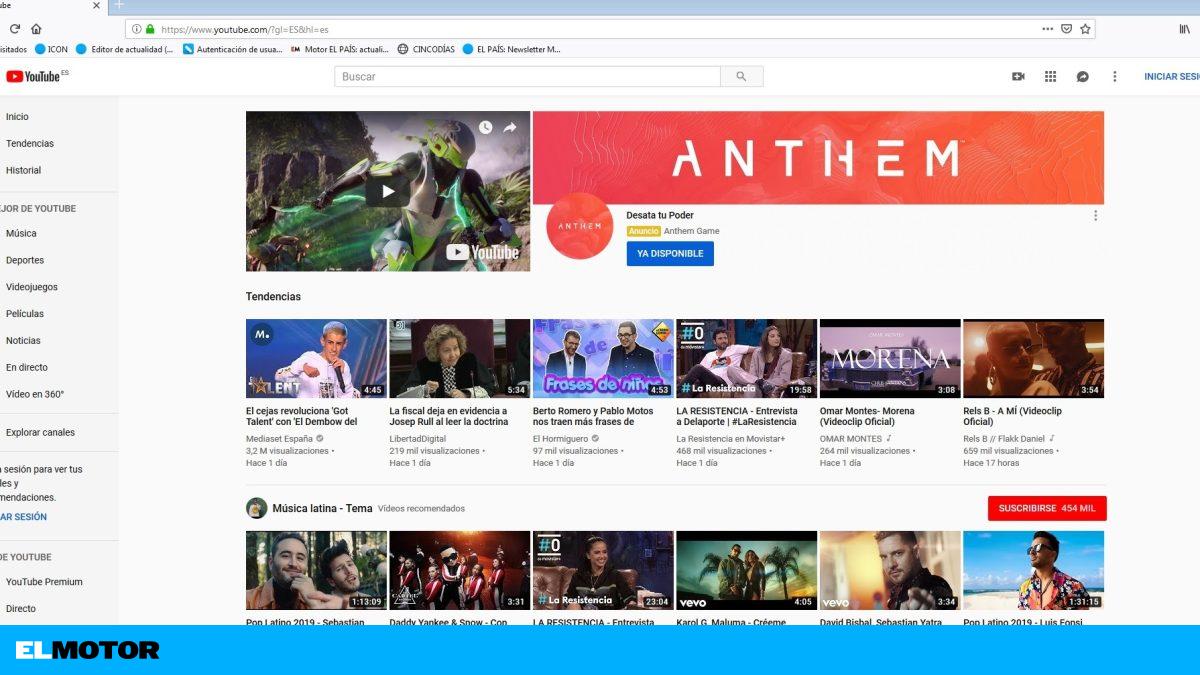Click the INICIAR SESIÓN link in header
The height and width of the screenshot is (675, 1200).
1171,77
